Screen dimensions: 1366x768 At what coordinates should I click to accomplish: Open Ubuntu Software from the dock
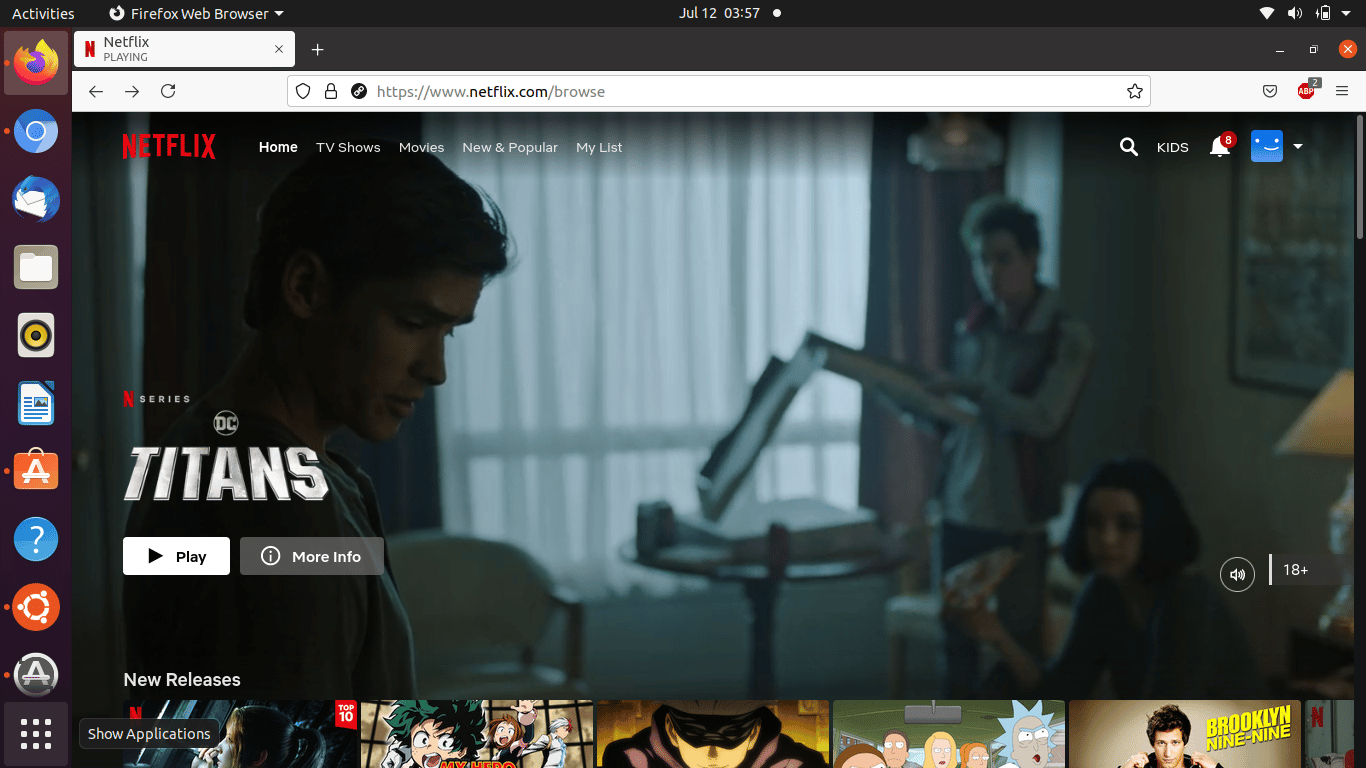click(36, 471)
